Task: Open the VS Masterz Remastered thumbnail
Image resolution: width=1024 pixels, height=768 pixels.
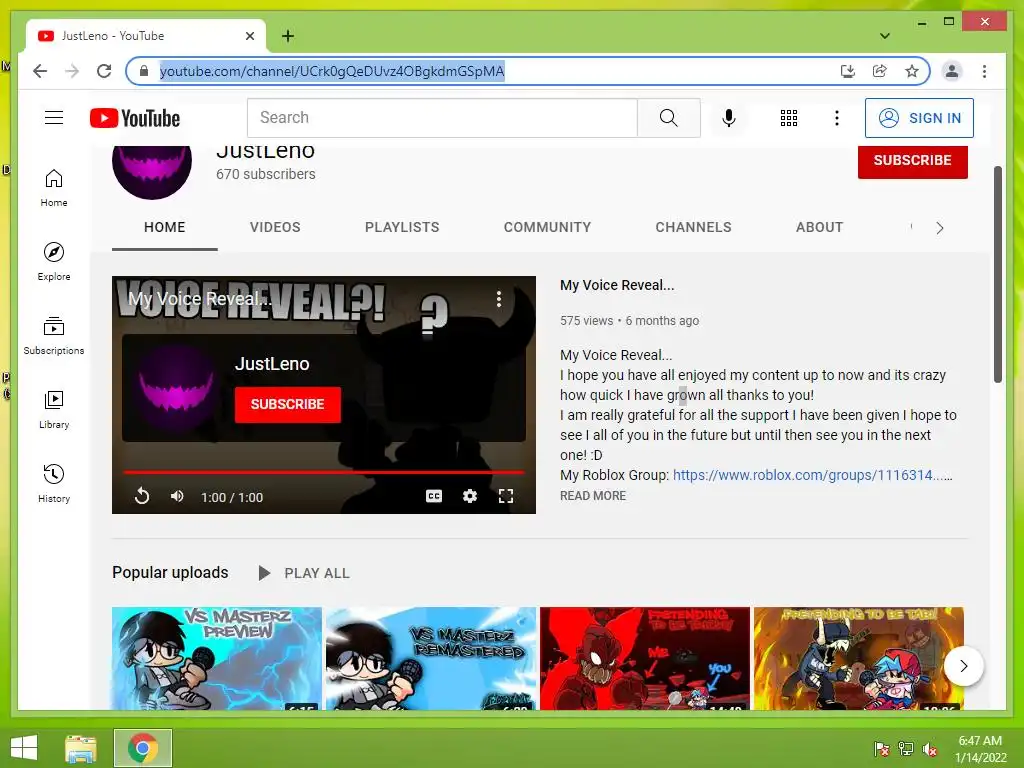Action: 431,658
